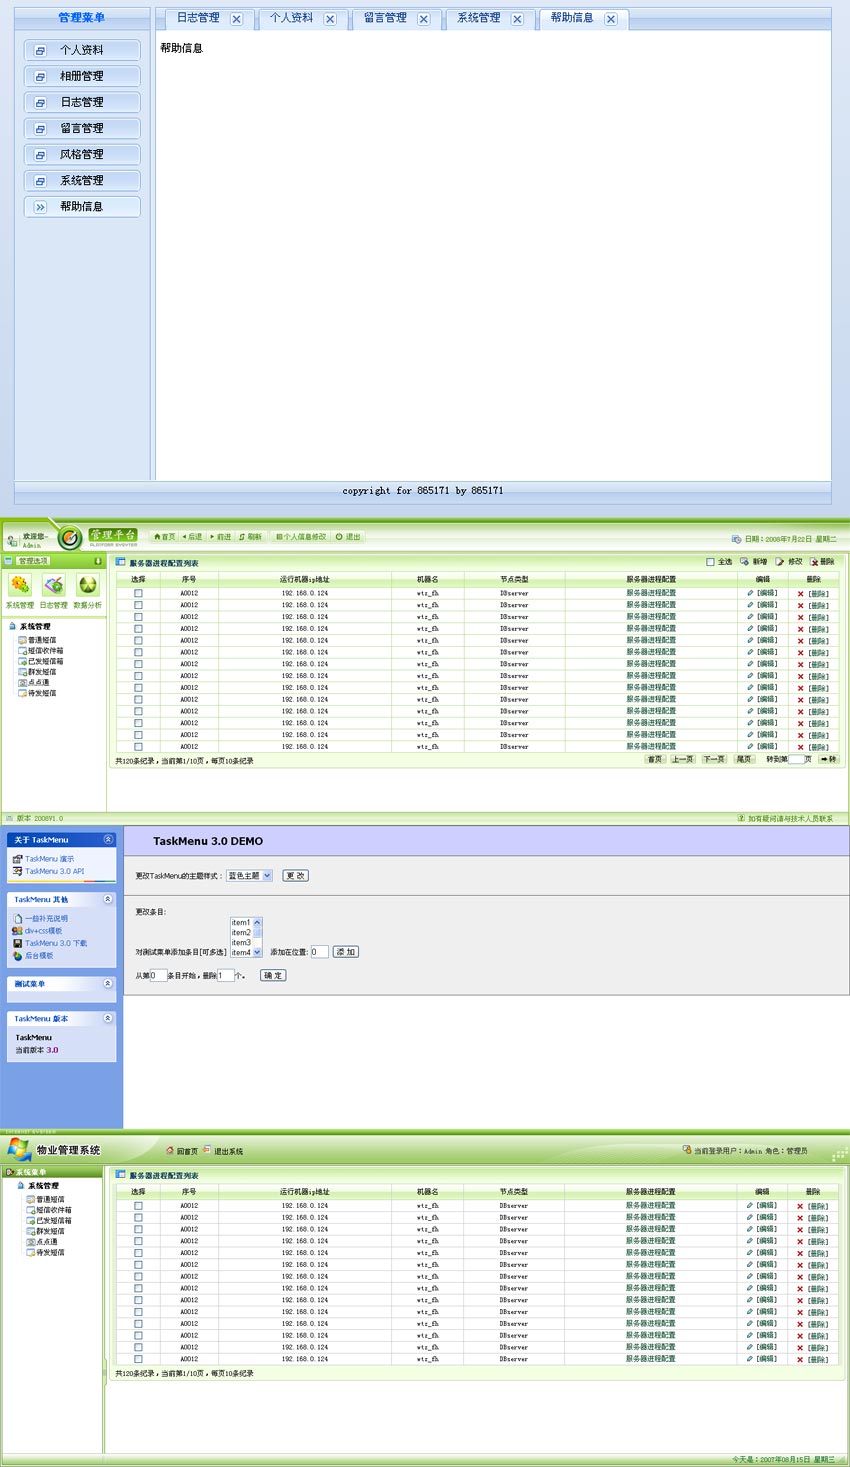Check the 全选 checkbox

pyautogui.click(x=710, y=562)
